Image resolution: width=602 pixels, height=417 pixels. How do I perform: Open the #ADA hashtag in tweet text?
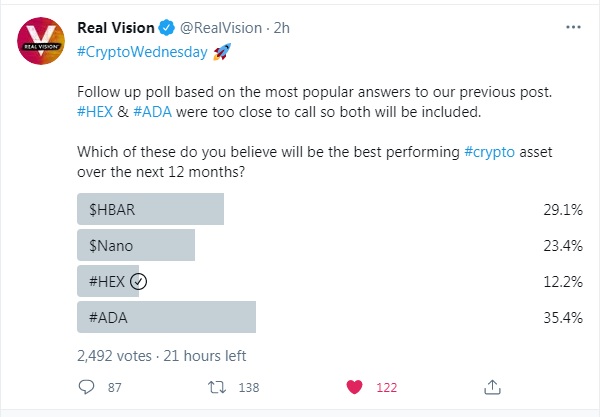pos(152,112)
